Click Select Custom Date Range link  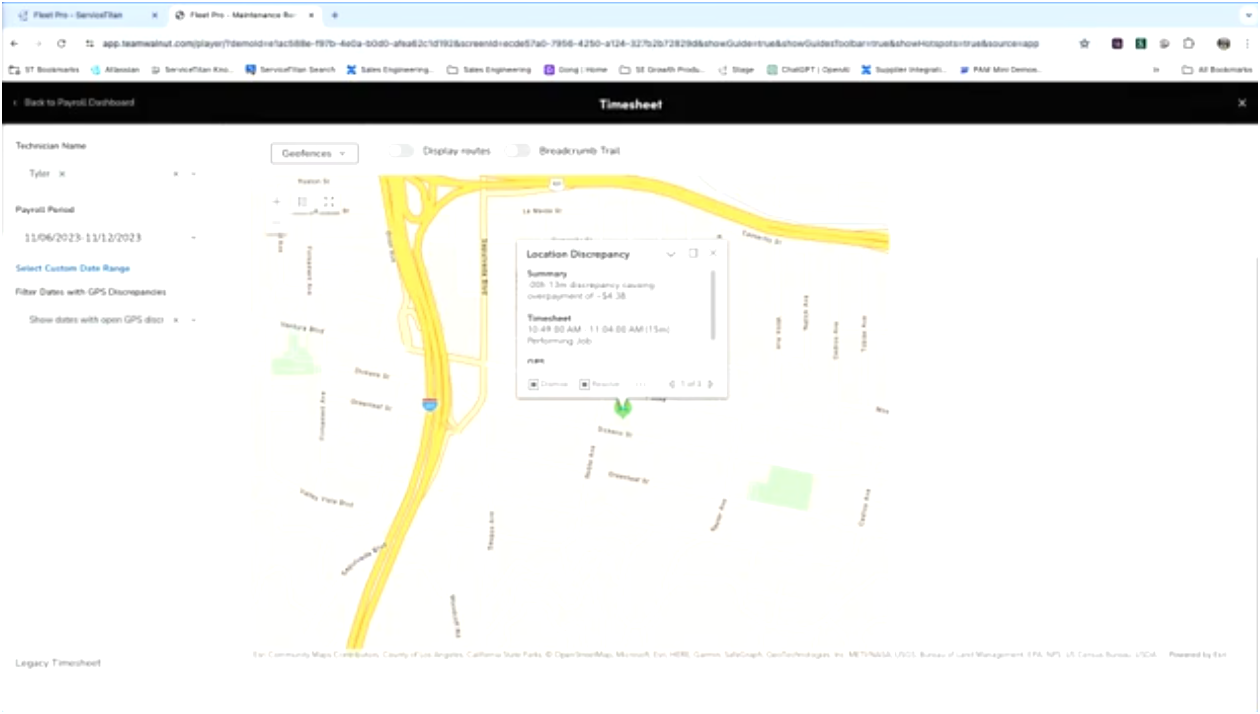coord(73,268)
